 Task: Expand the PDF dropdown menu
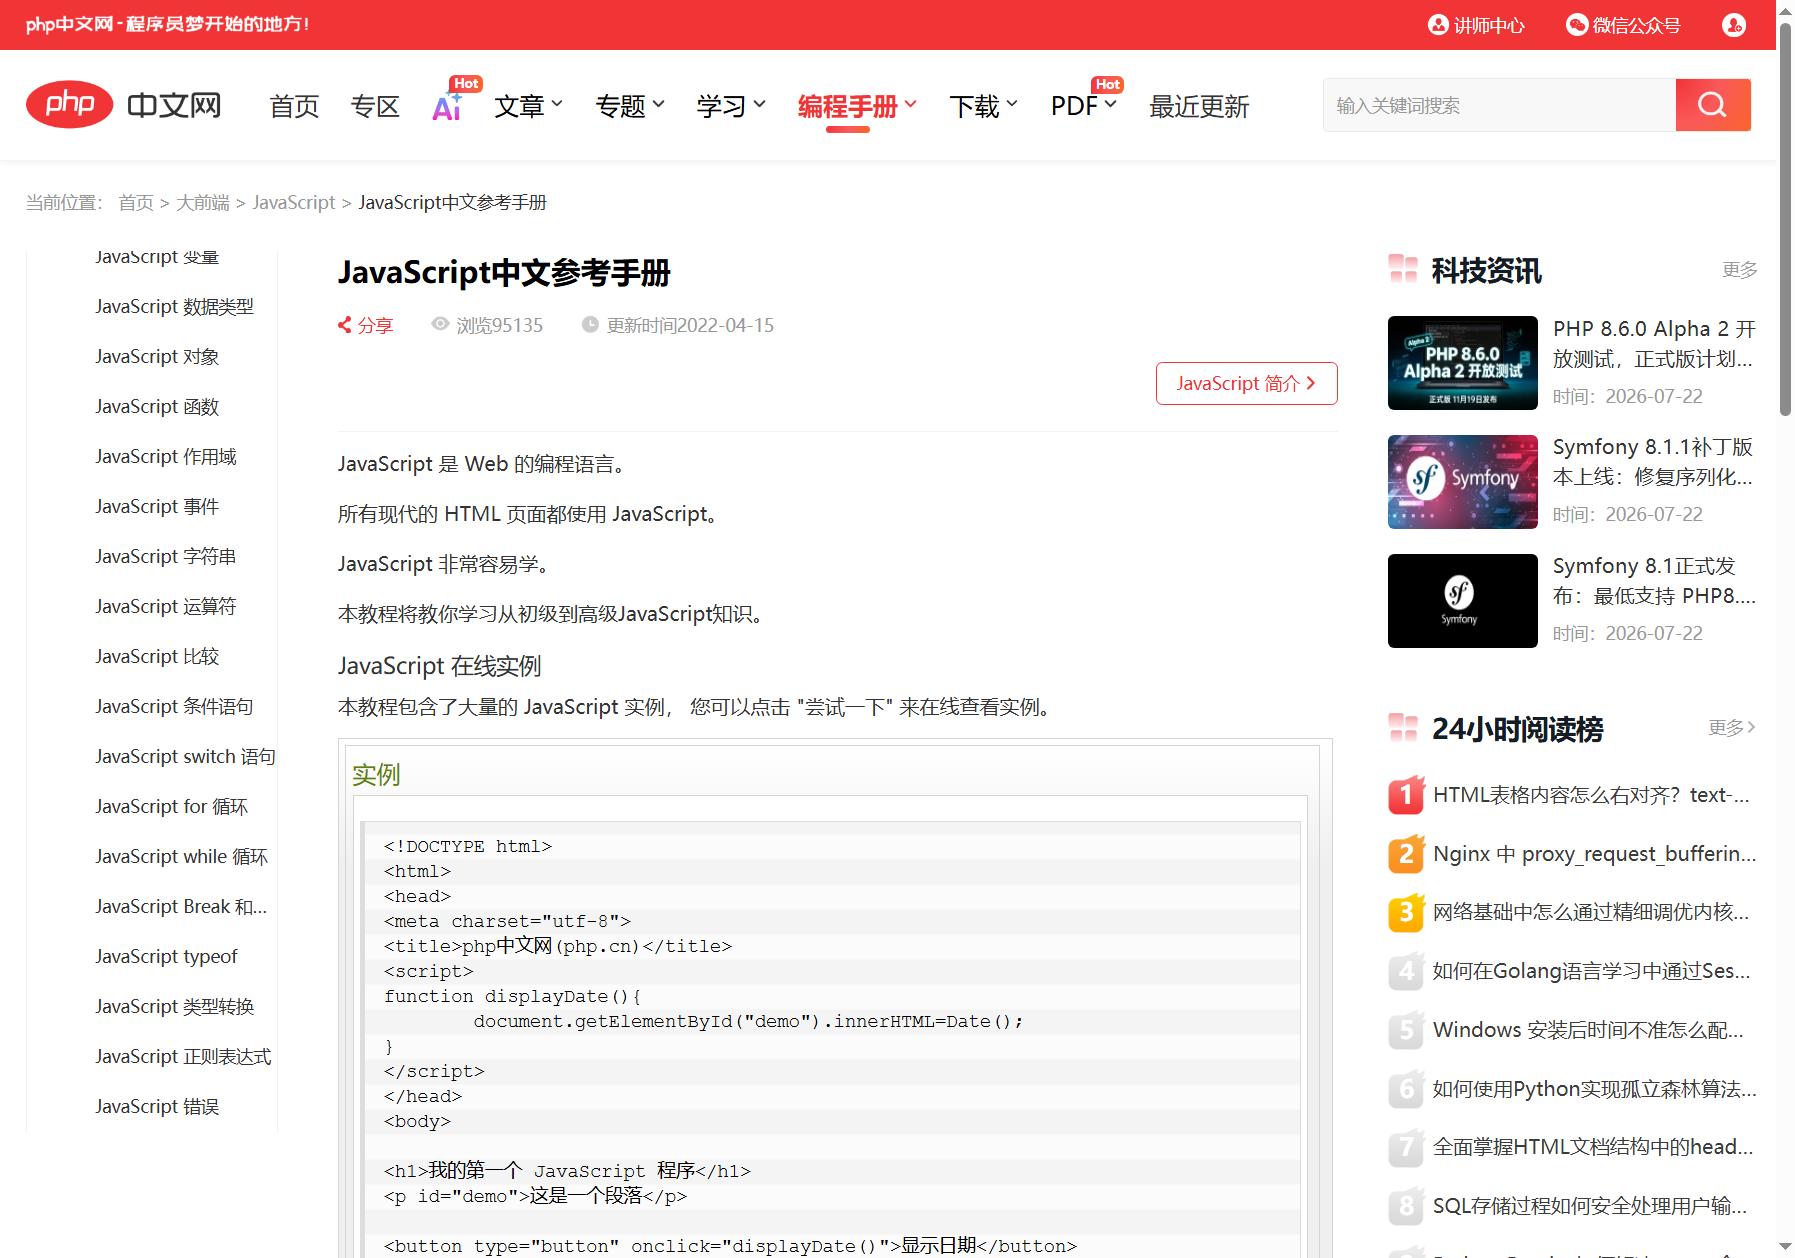coord(1084,106)
